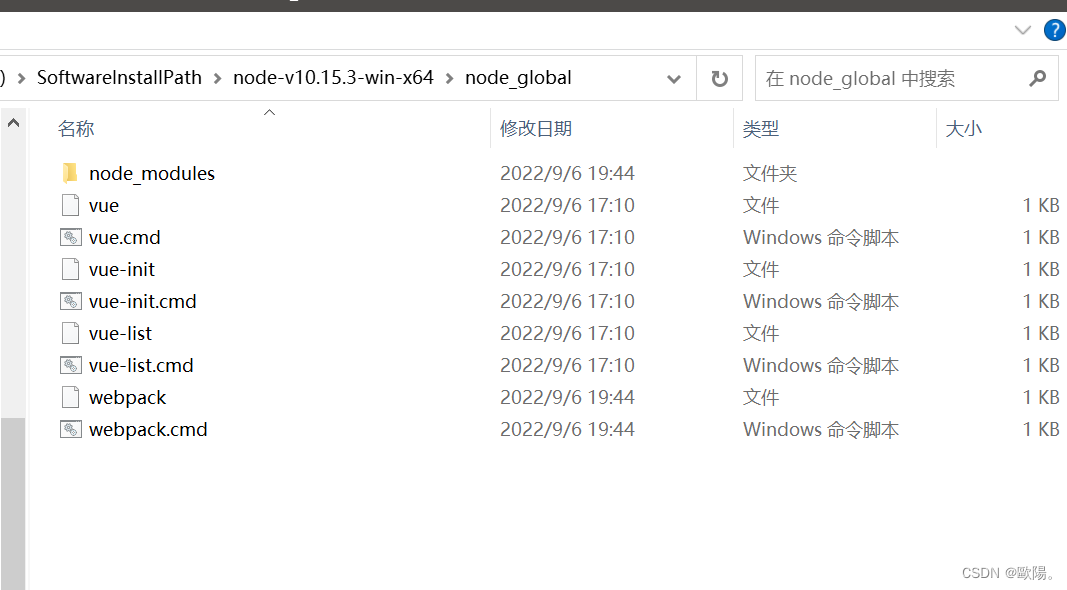Viewport: 1067px width, 590px height.
Task: Click the navigation pane scrollbar thumb
Action: click(x=13, y=504)
